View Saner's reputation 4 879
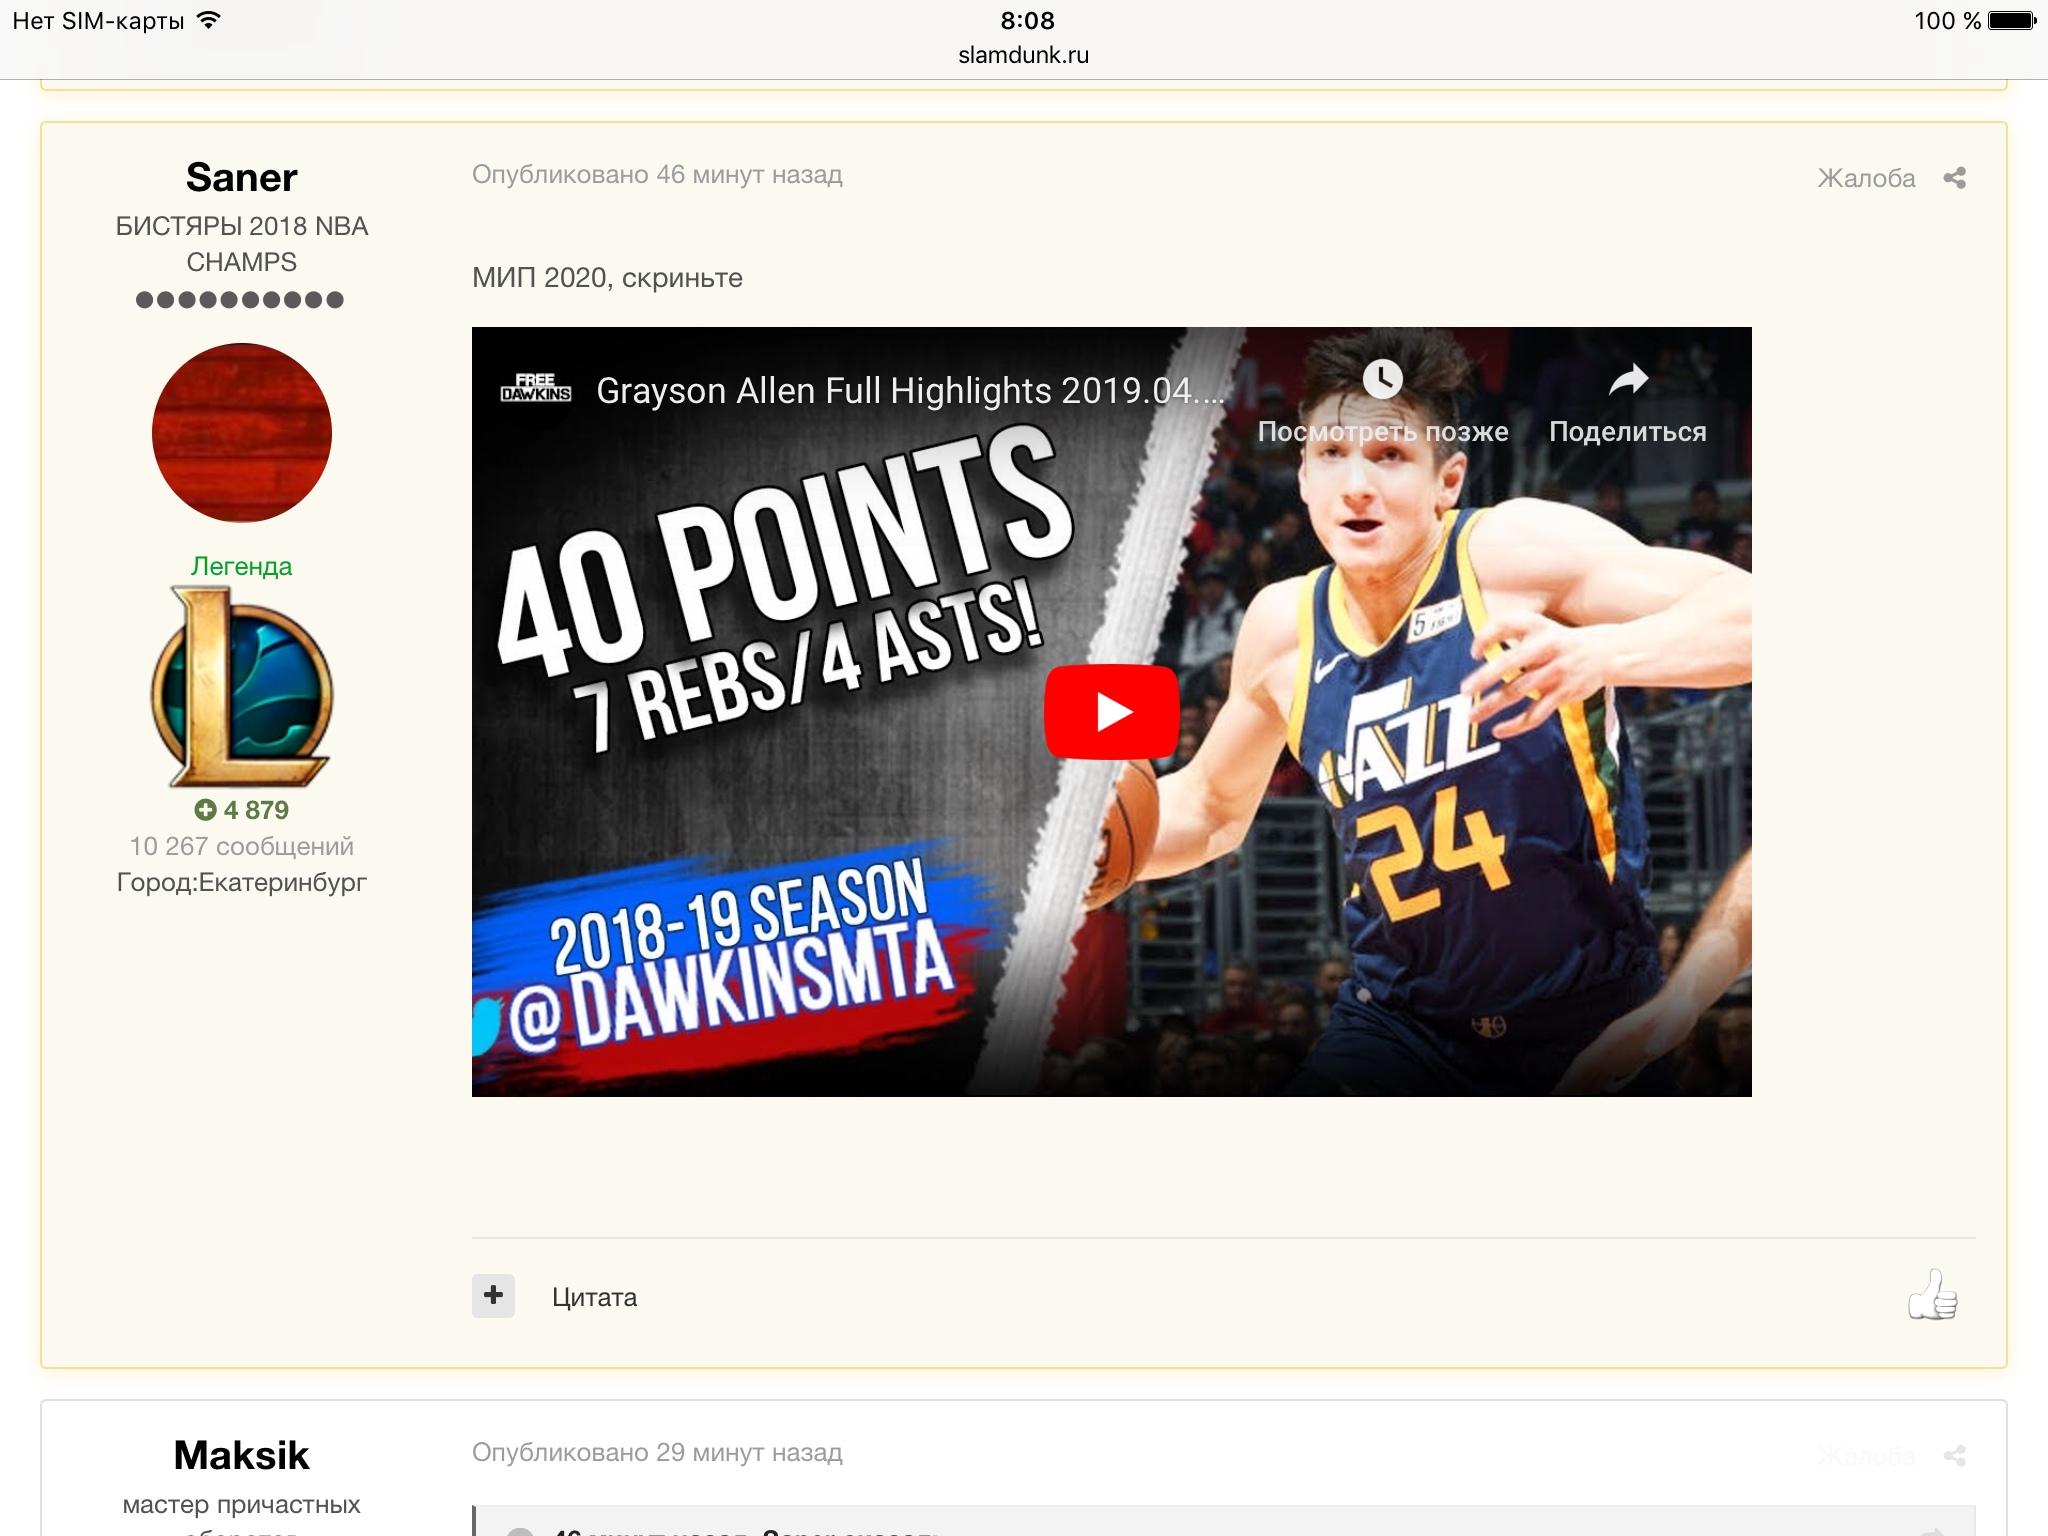This screenshot has width=2048, height=1536. (242, 810)
